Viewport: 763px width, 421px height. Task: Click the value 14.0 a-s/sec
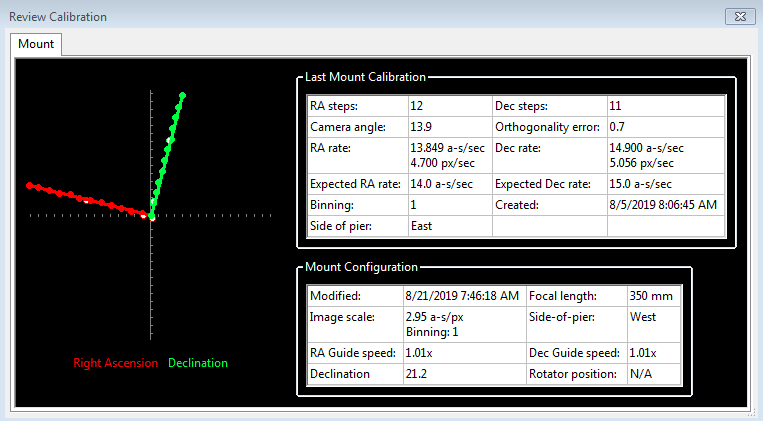441,184
